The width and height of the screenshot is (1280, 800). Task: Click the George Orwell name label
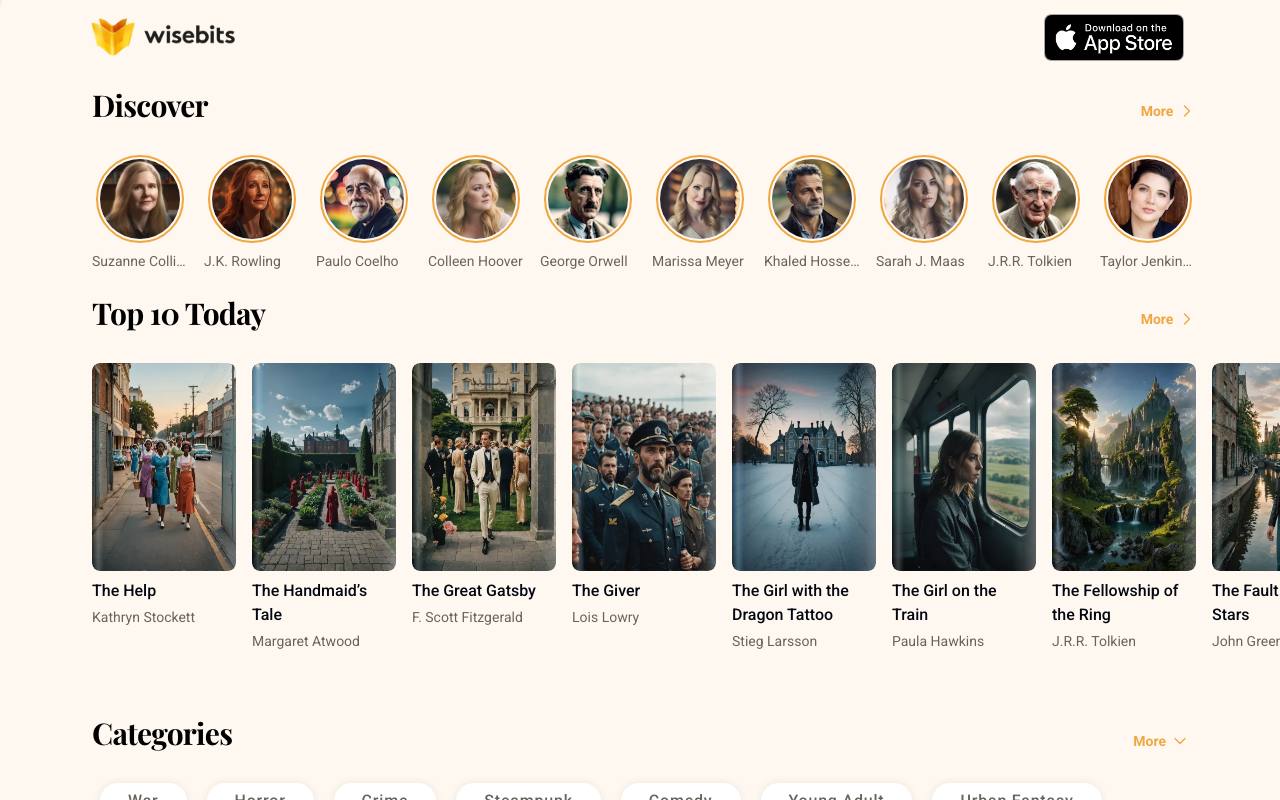pos(584,261)
